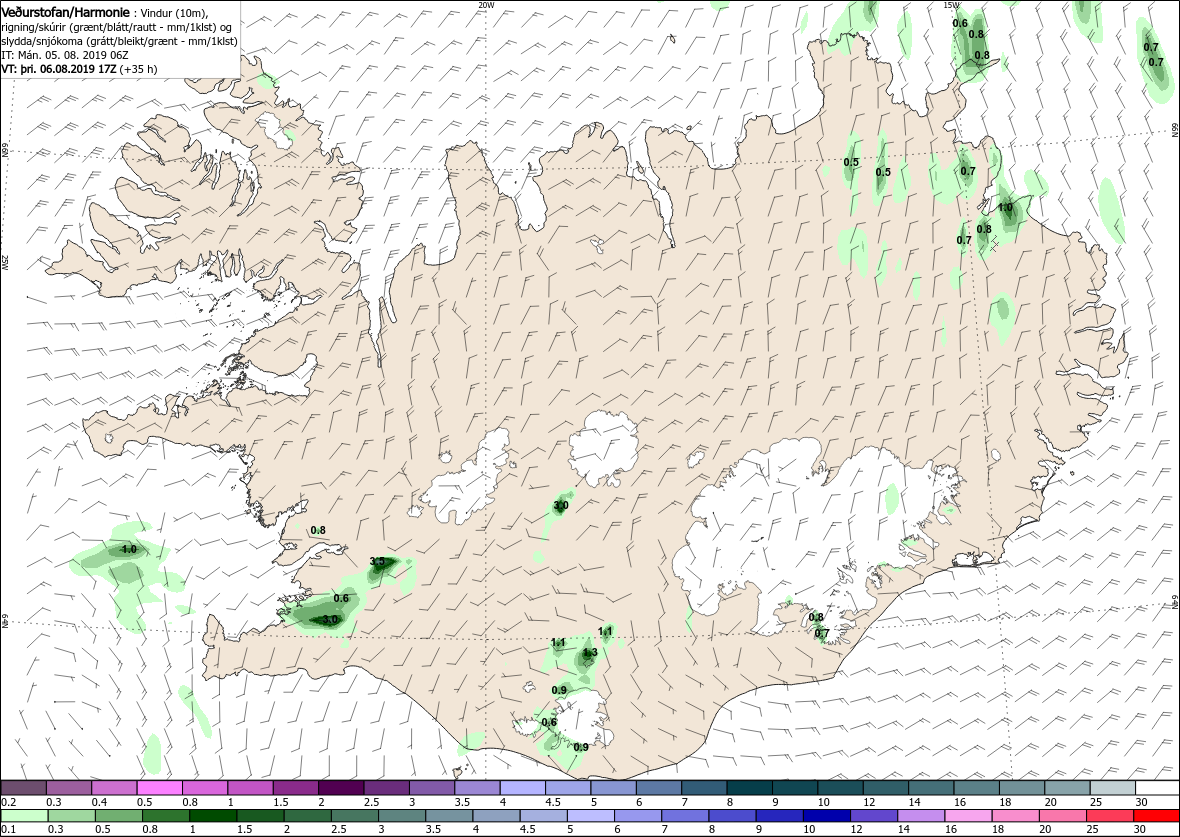Click the '0.2' label in the upper legend row
This screenshot has width=1180, height=837.
9,802
